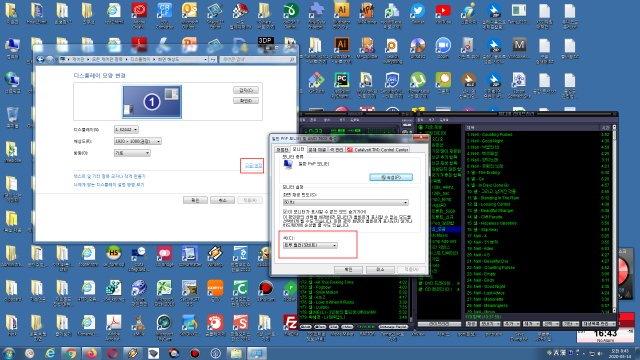Launch Chrome from taskbar

tap(71, 353)
